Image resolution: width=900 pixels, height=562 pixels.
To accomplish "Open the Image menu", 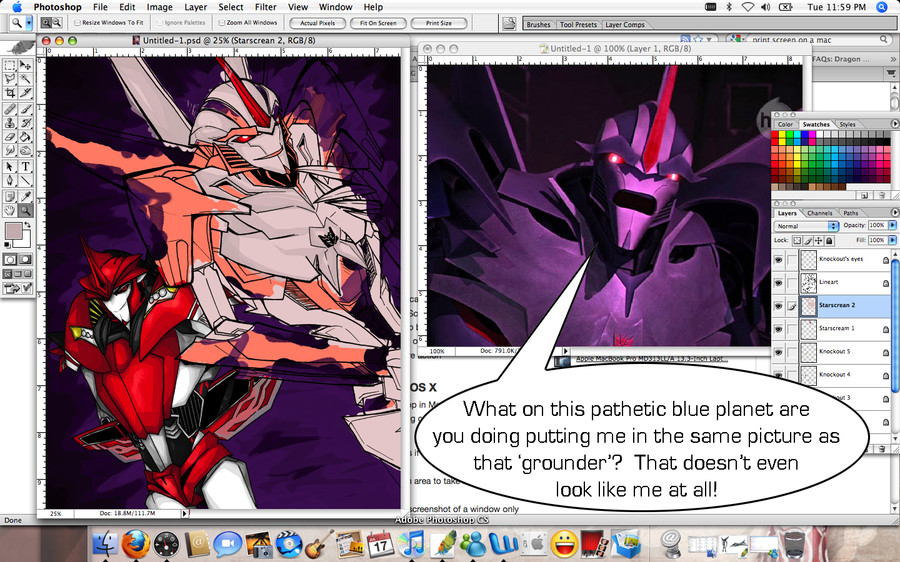I will pos(160,7).
